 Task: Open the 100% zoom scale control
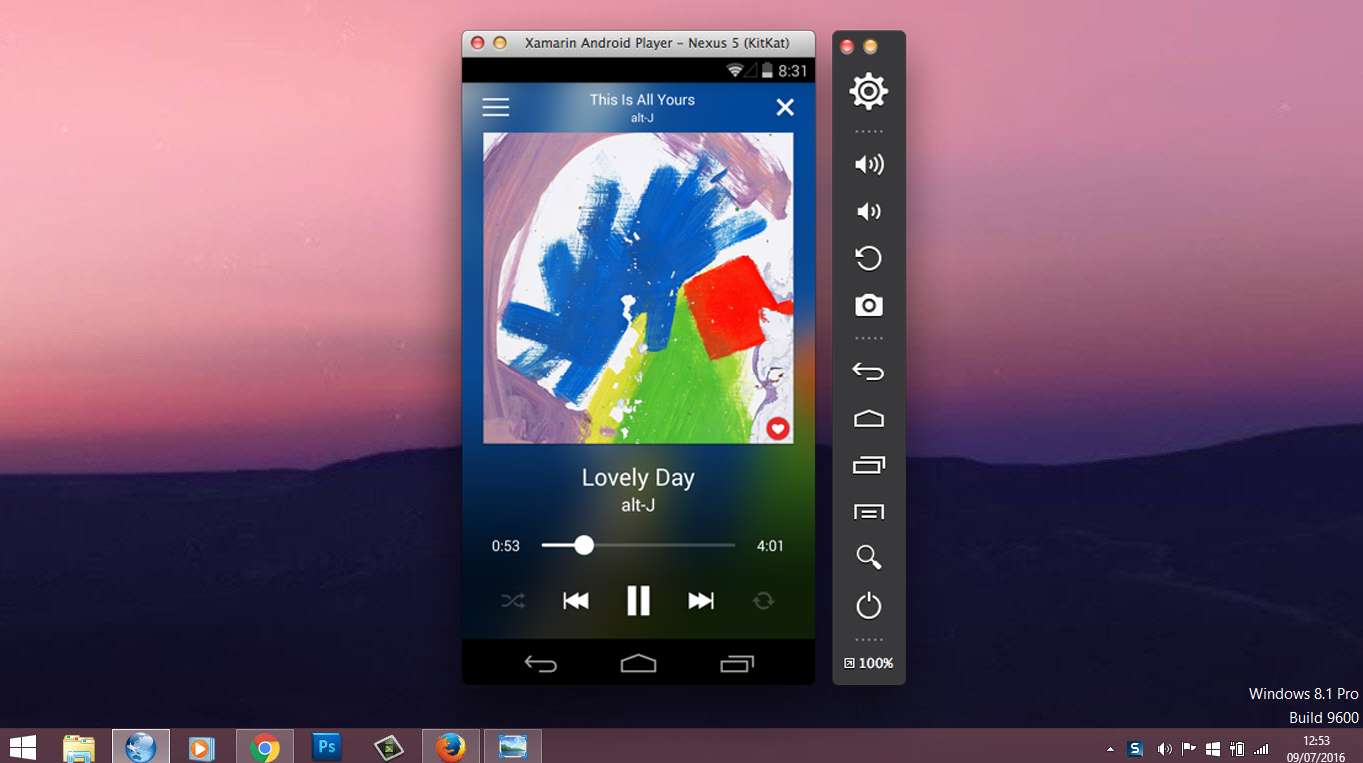pyautogui.click(x=868, y=663)
